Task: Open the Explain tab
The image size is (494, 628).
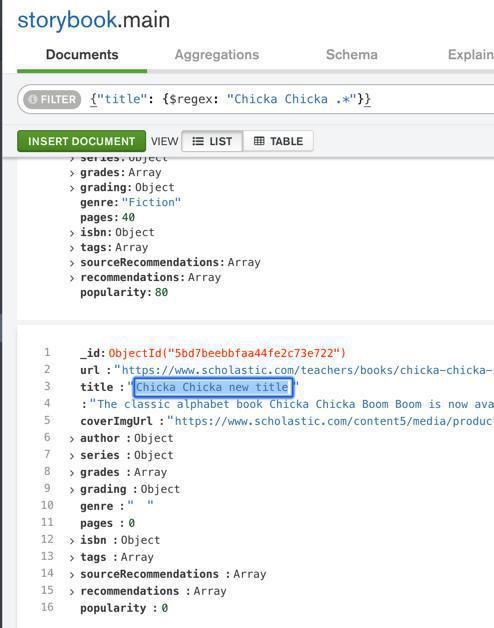Action: (x=471, y=55)
